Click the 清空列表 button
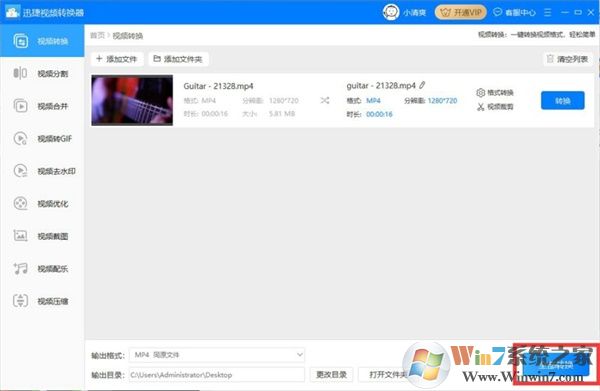The image size is (600, 391). pos(567,59)
